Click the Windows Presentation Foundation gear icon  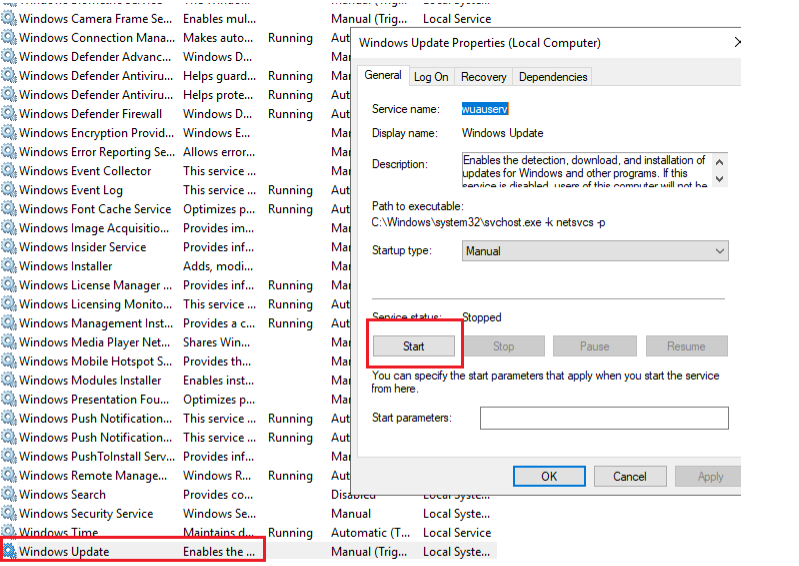pyautogui.click(x=9, y=399)
